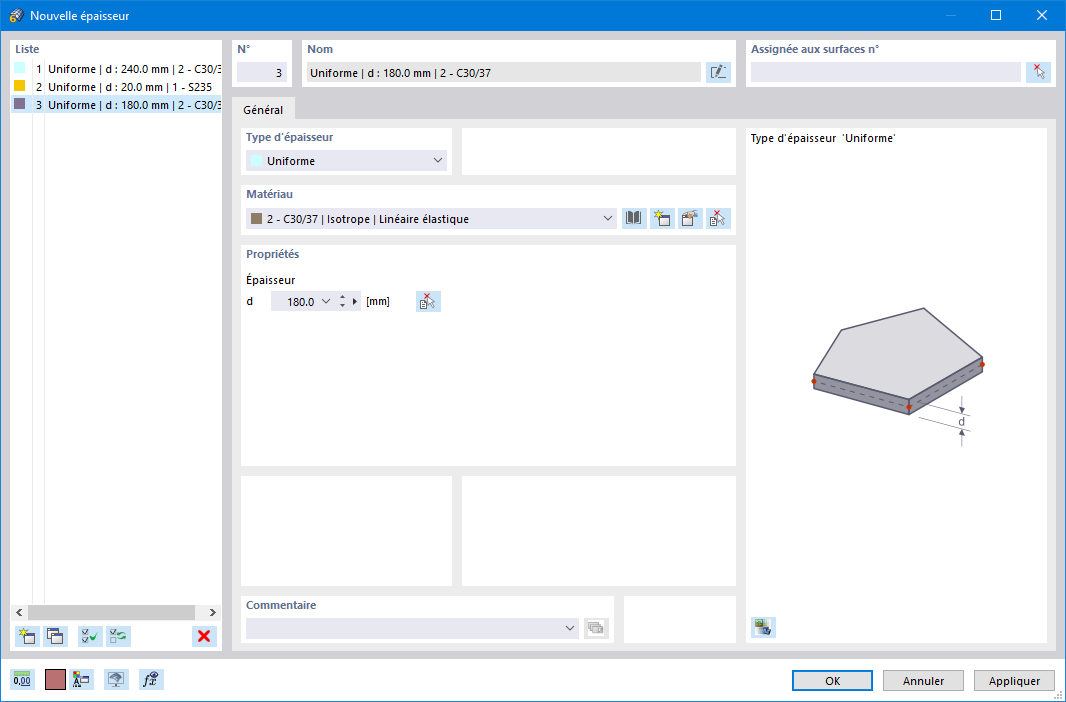Delete selected thickness with red X
This screenshot has height=702, width=1066.
[204, 637]
